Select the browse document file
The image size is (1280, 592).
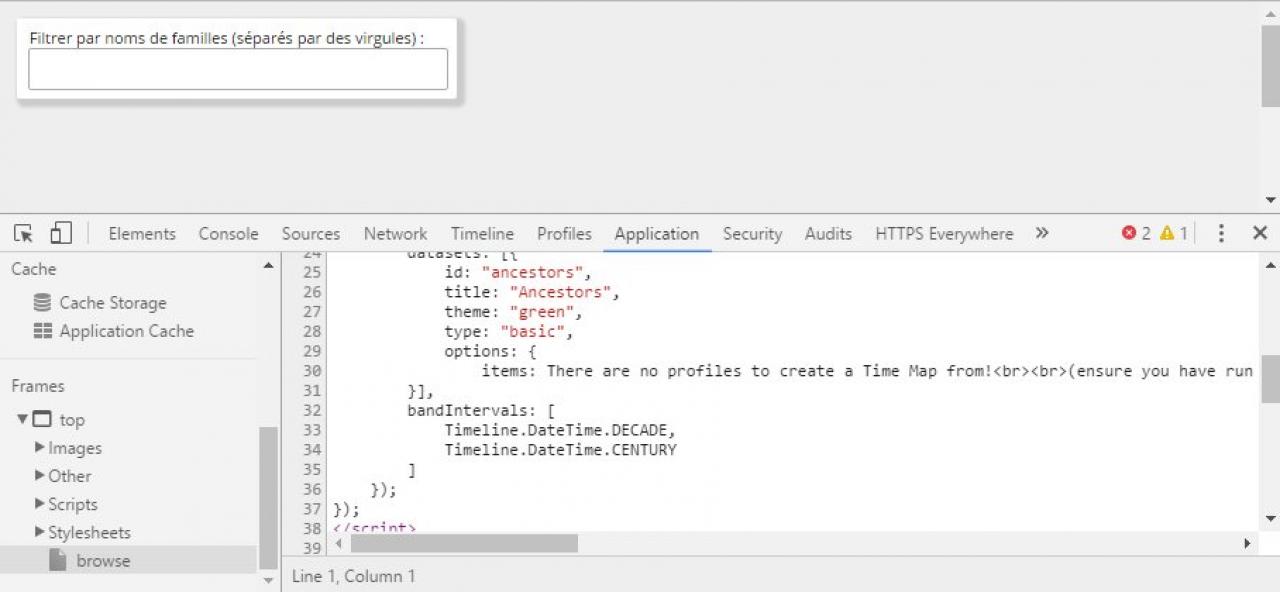coord(103,561)
